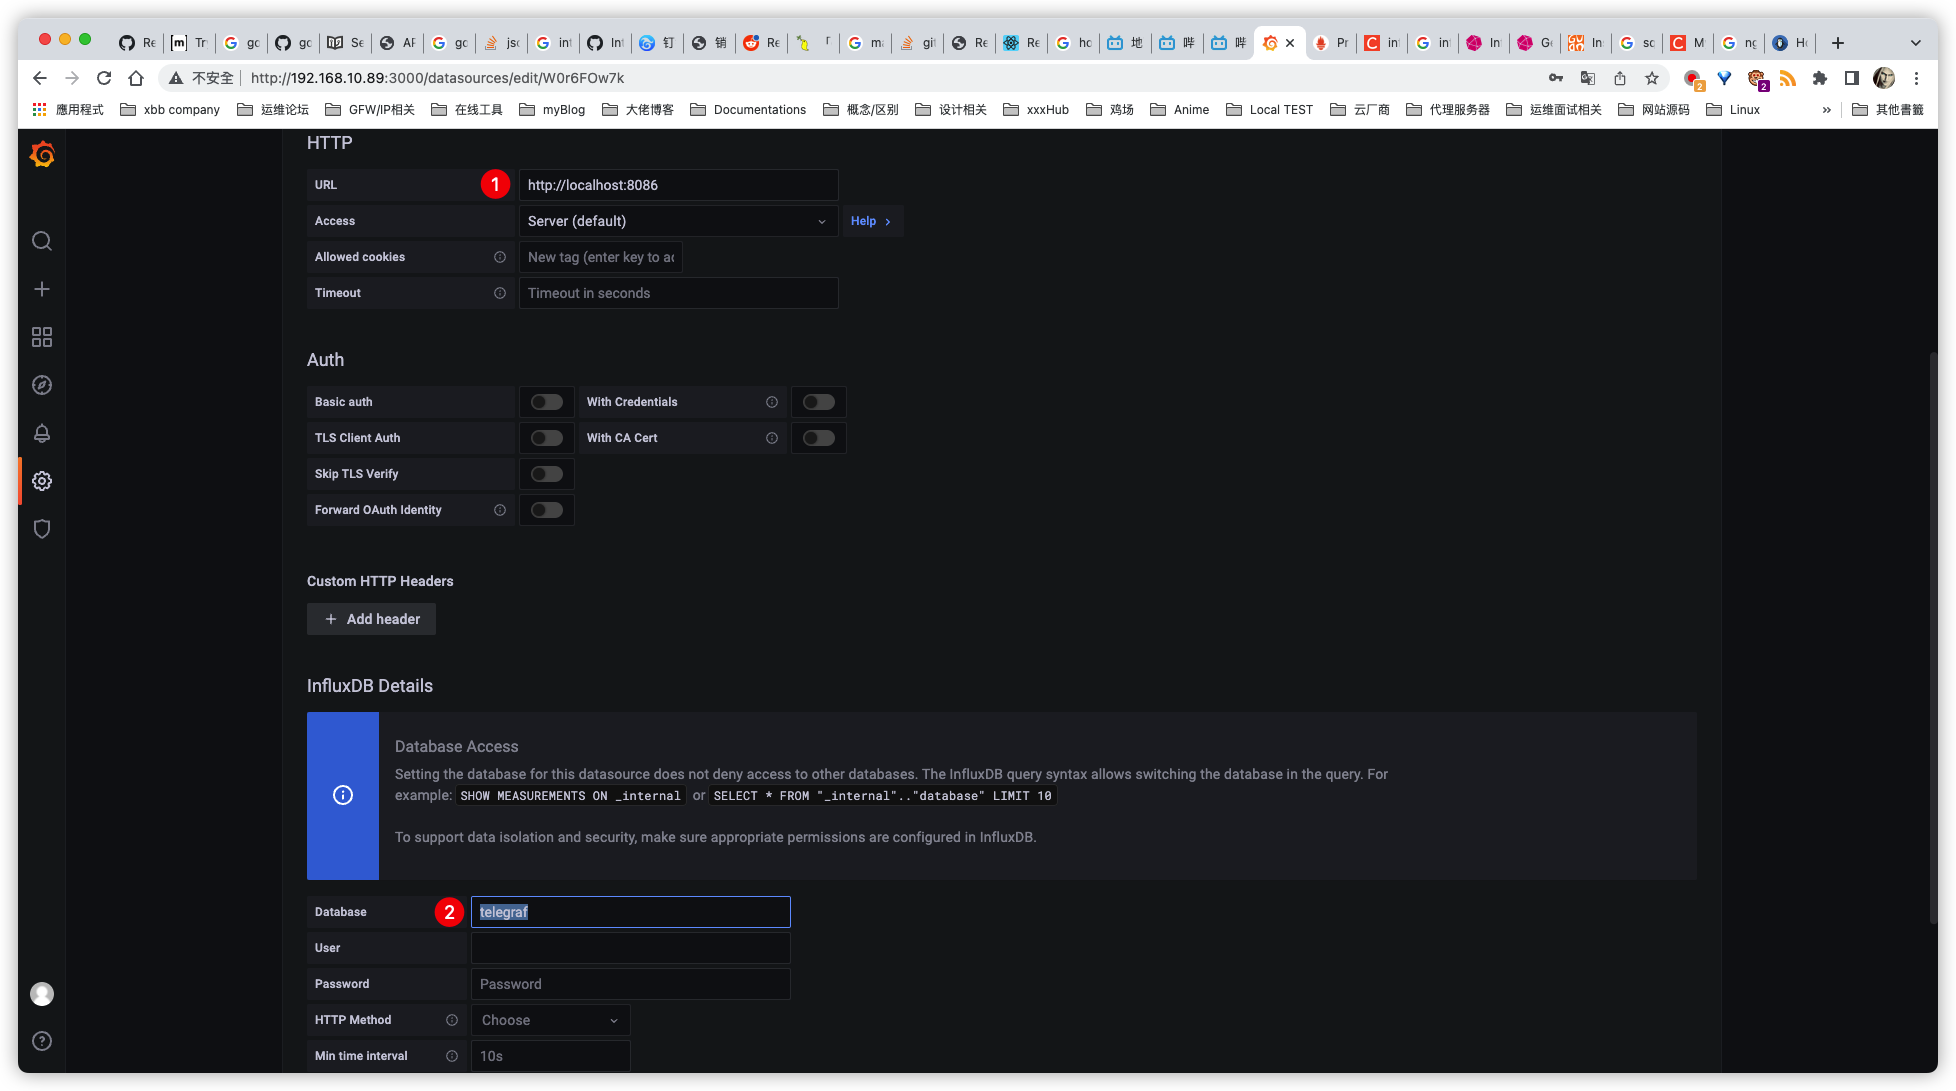1956x1091 pixels.
Task: Click the page vertical scrollbar
Action: [x=1933, y=636]
